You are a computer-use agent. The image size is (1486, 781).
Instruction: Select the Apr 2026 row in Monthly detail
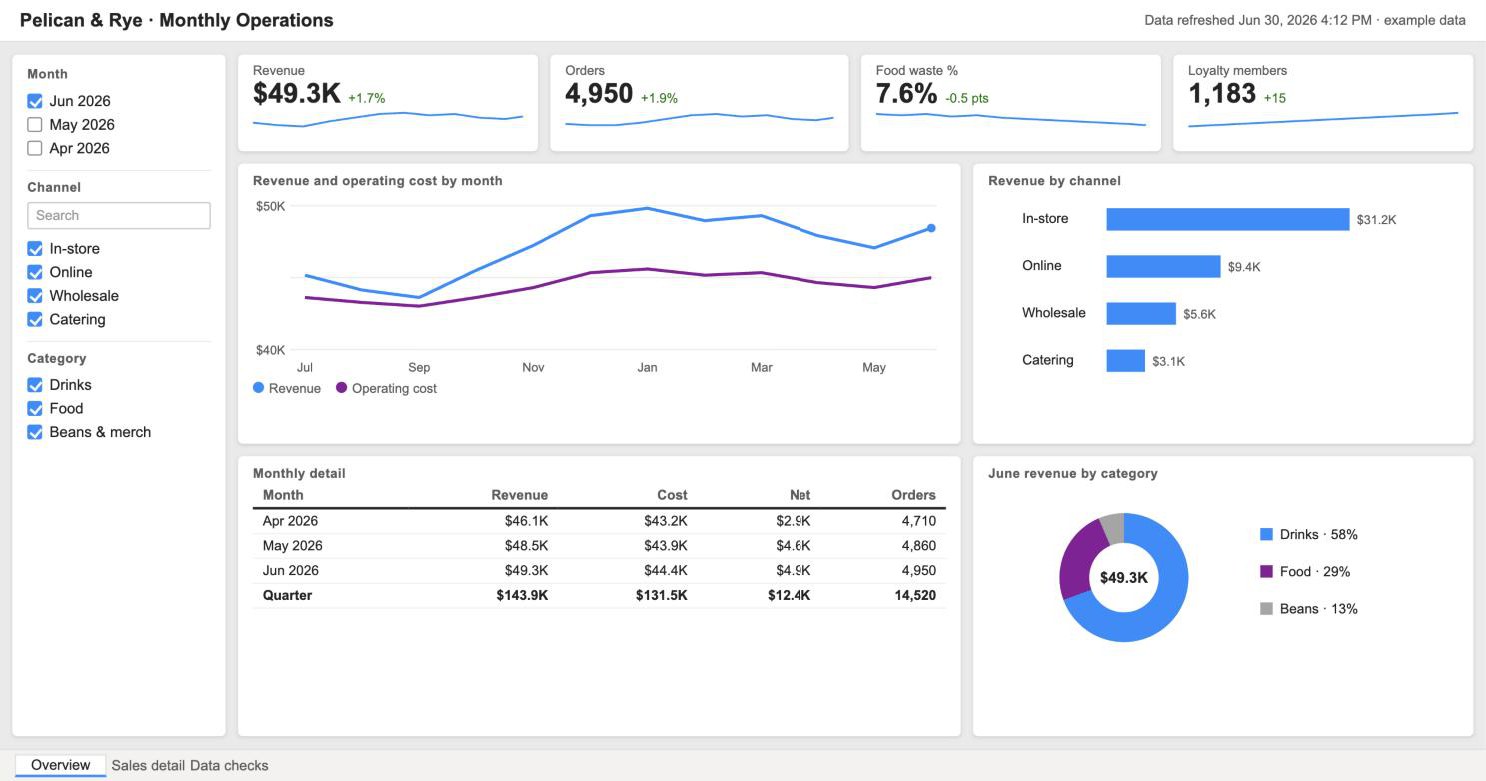(599, 521)
